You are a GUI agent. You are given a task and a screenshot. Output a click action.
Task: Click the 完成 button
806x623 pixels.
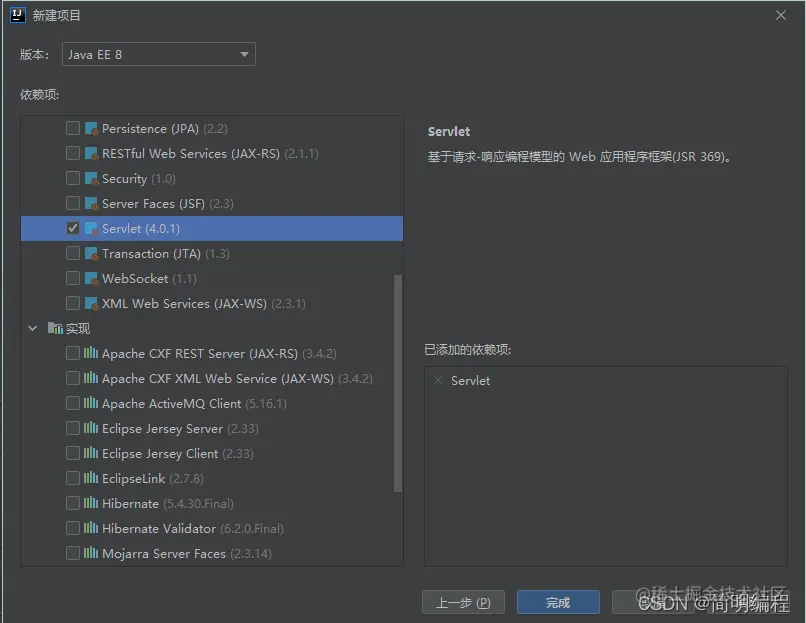[x=558, y=602]
